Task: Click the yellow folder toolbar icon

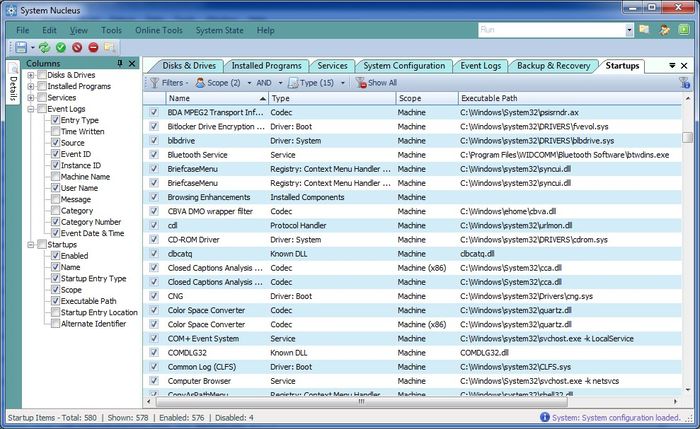Action: click(x=109, y=47)
